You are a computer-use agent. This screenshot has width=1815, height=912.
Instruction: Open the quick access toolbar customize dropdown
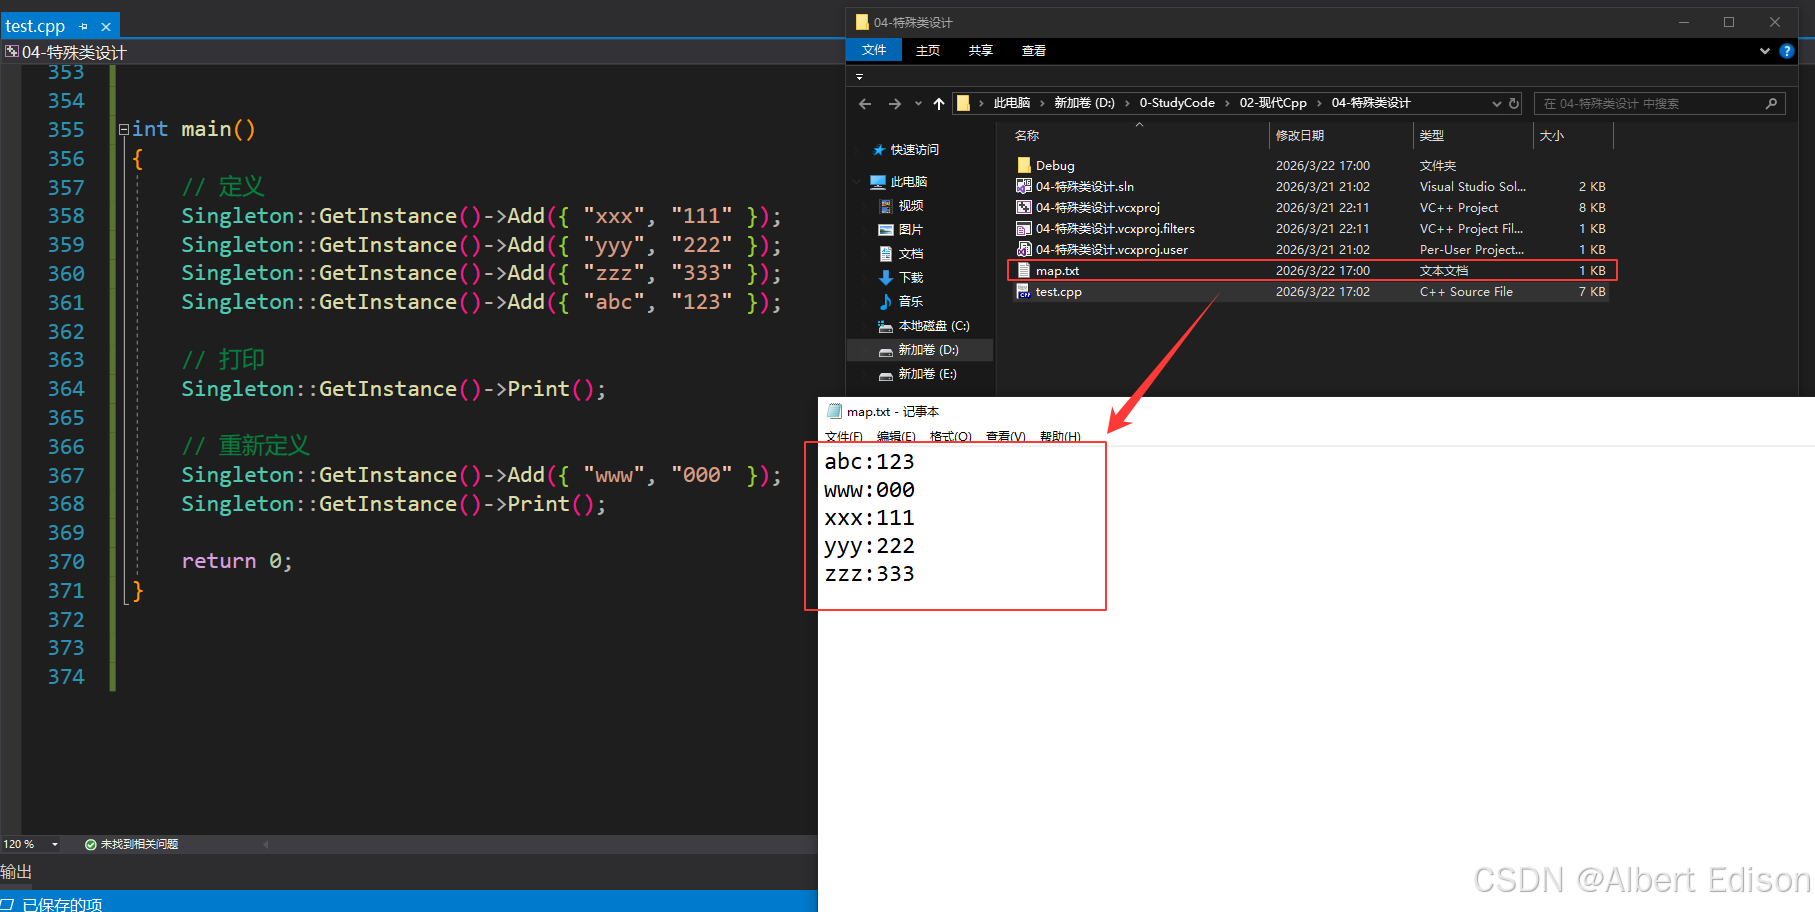point(859,76)
